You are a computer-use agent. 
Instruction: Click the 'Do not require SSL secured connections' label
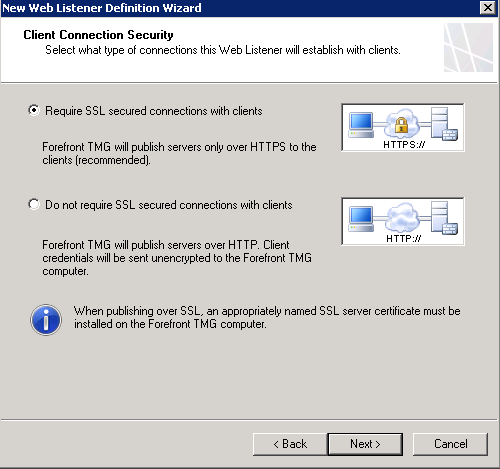tap(169, 205)
